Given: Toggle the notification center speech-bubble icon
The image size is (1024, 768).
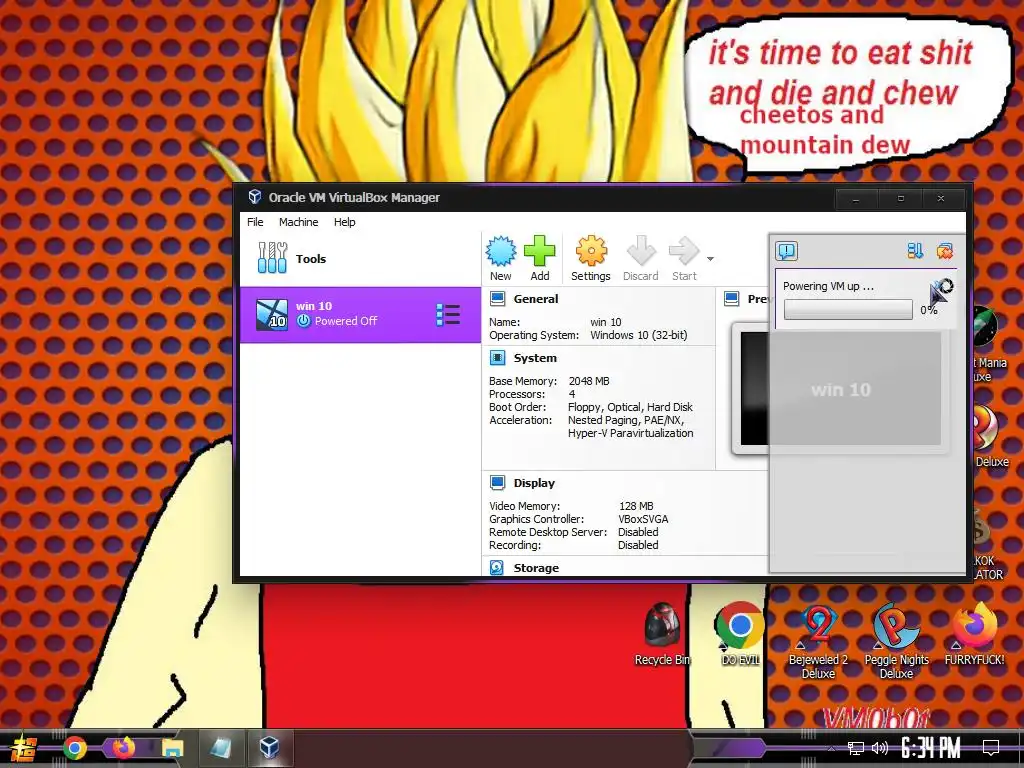Looking at the screenshot, I should coord(787,251).
